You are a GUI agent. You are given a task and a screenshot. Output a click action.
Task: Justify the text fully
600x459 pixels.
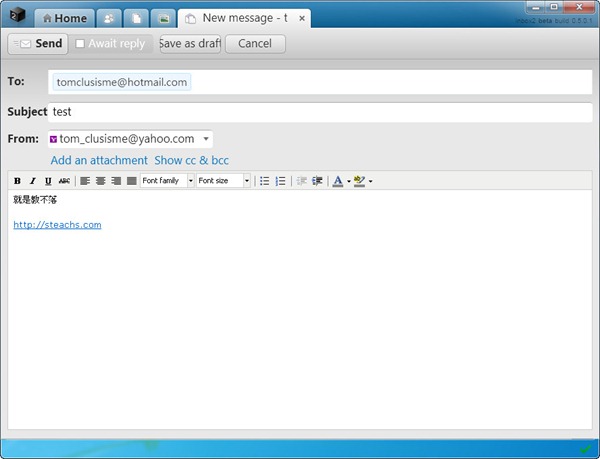click(x=132, y=181)
